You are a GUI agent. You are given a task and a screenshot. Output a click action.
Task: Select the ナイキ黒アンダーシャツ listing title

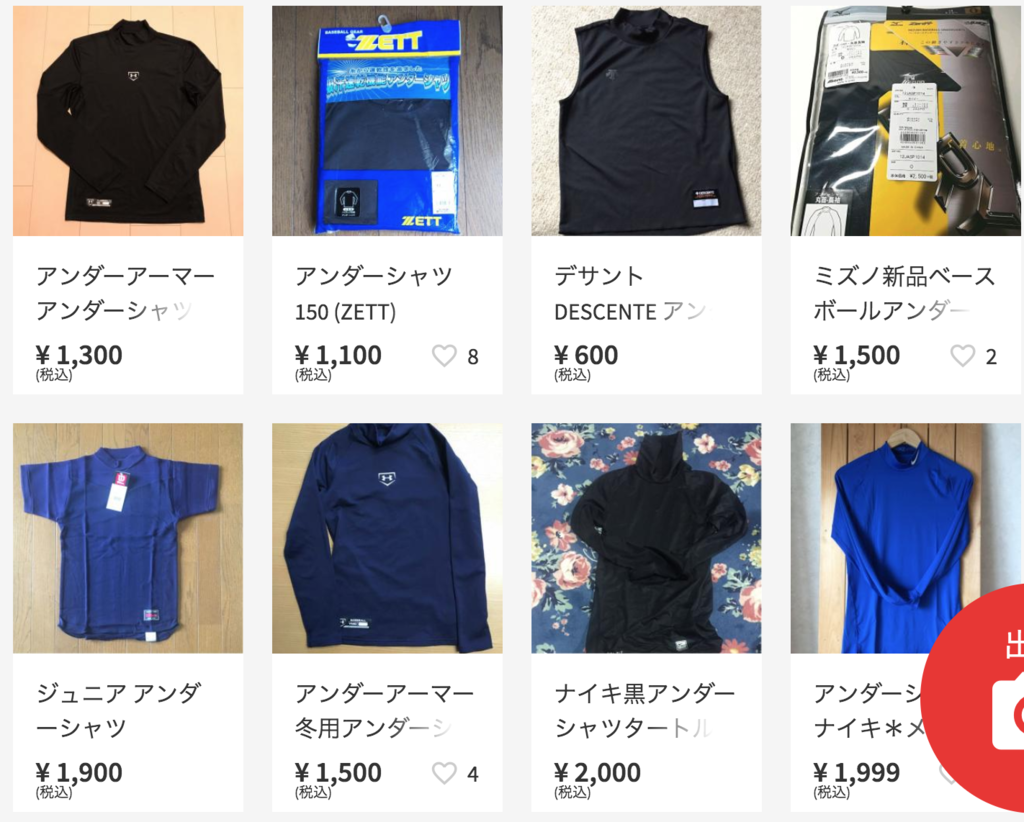click(x=645, y=710)
